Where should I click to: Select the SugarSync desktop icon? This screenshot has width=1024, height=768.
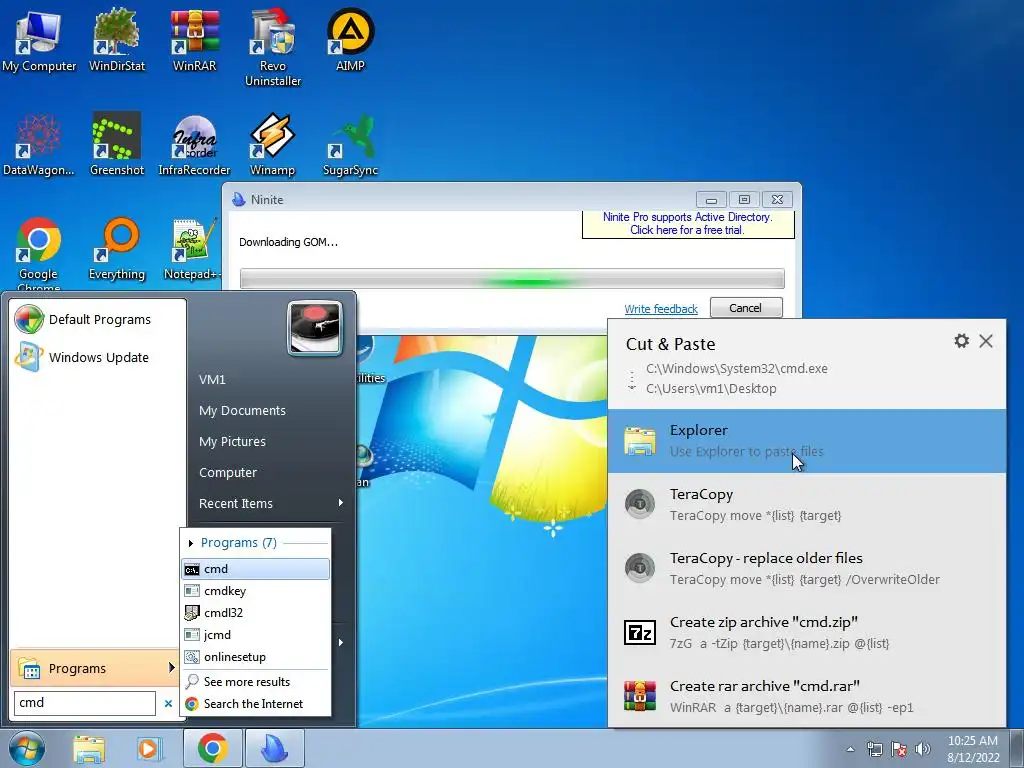coord(351,145)
